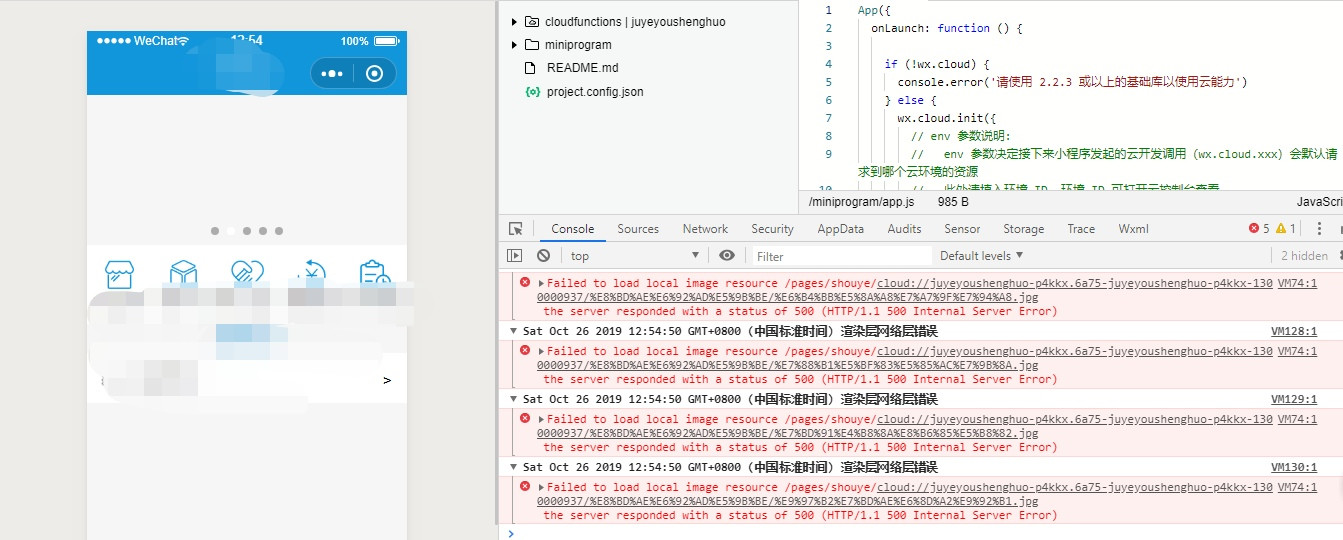1343x540 pixels.
Task: Tap the refund arrow yen icon in simulator
Action: coord(311,273)
